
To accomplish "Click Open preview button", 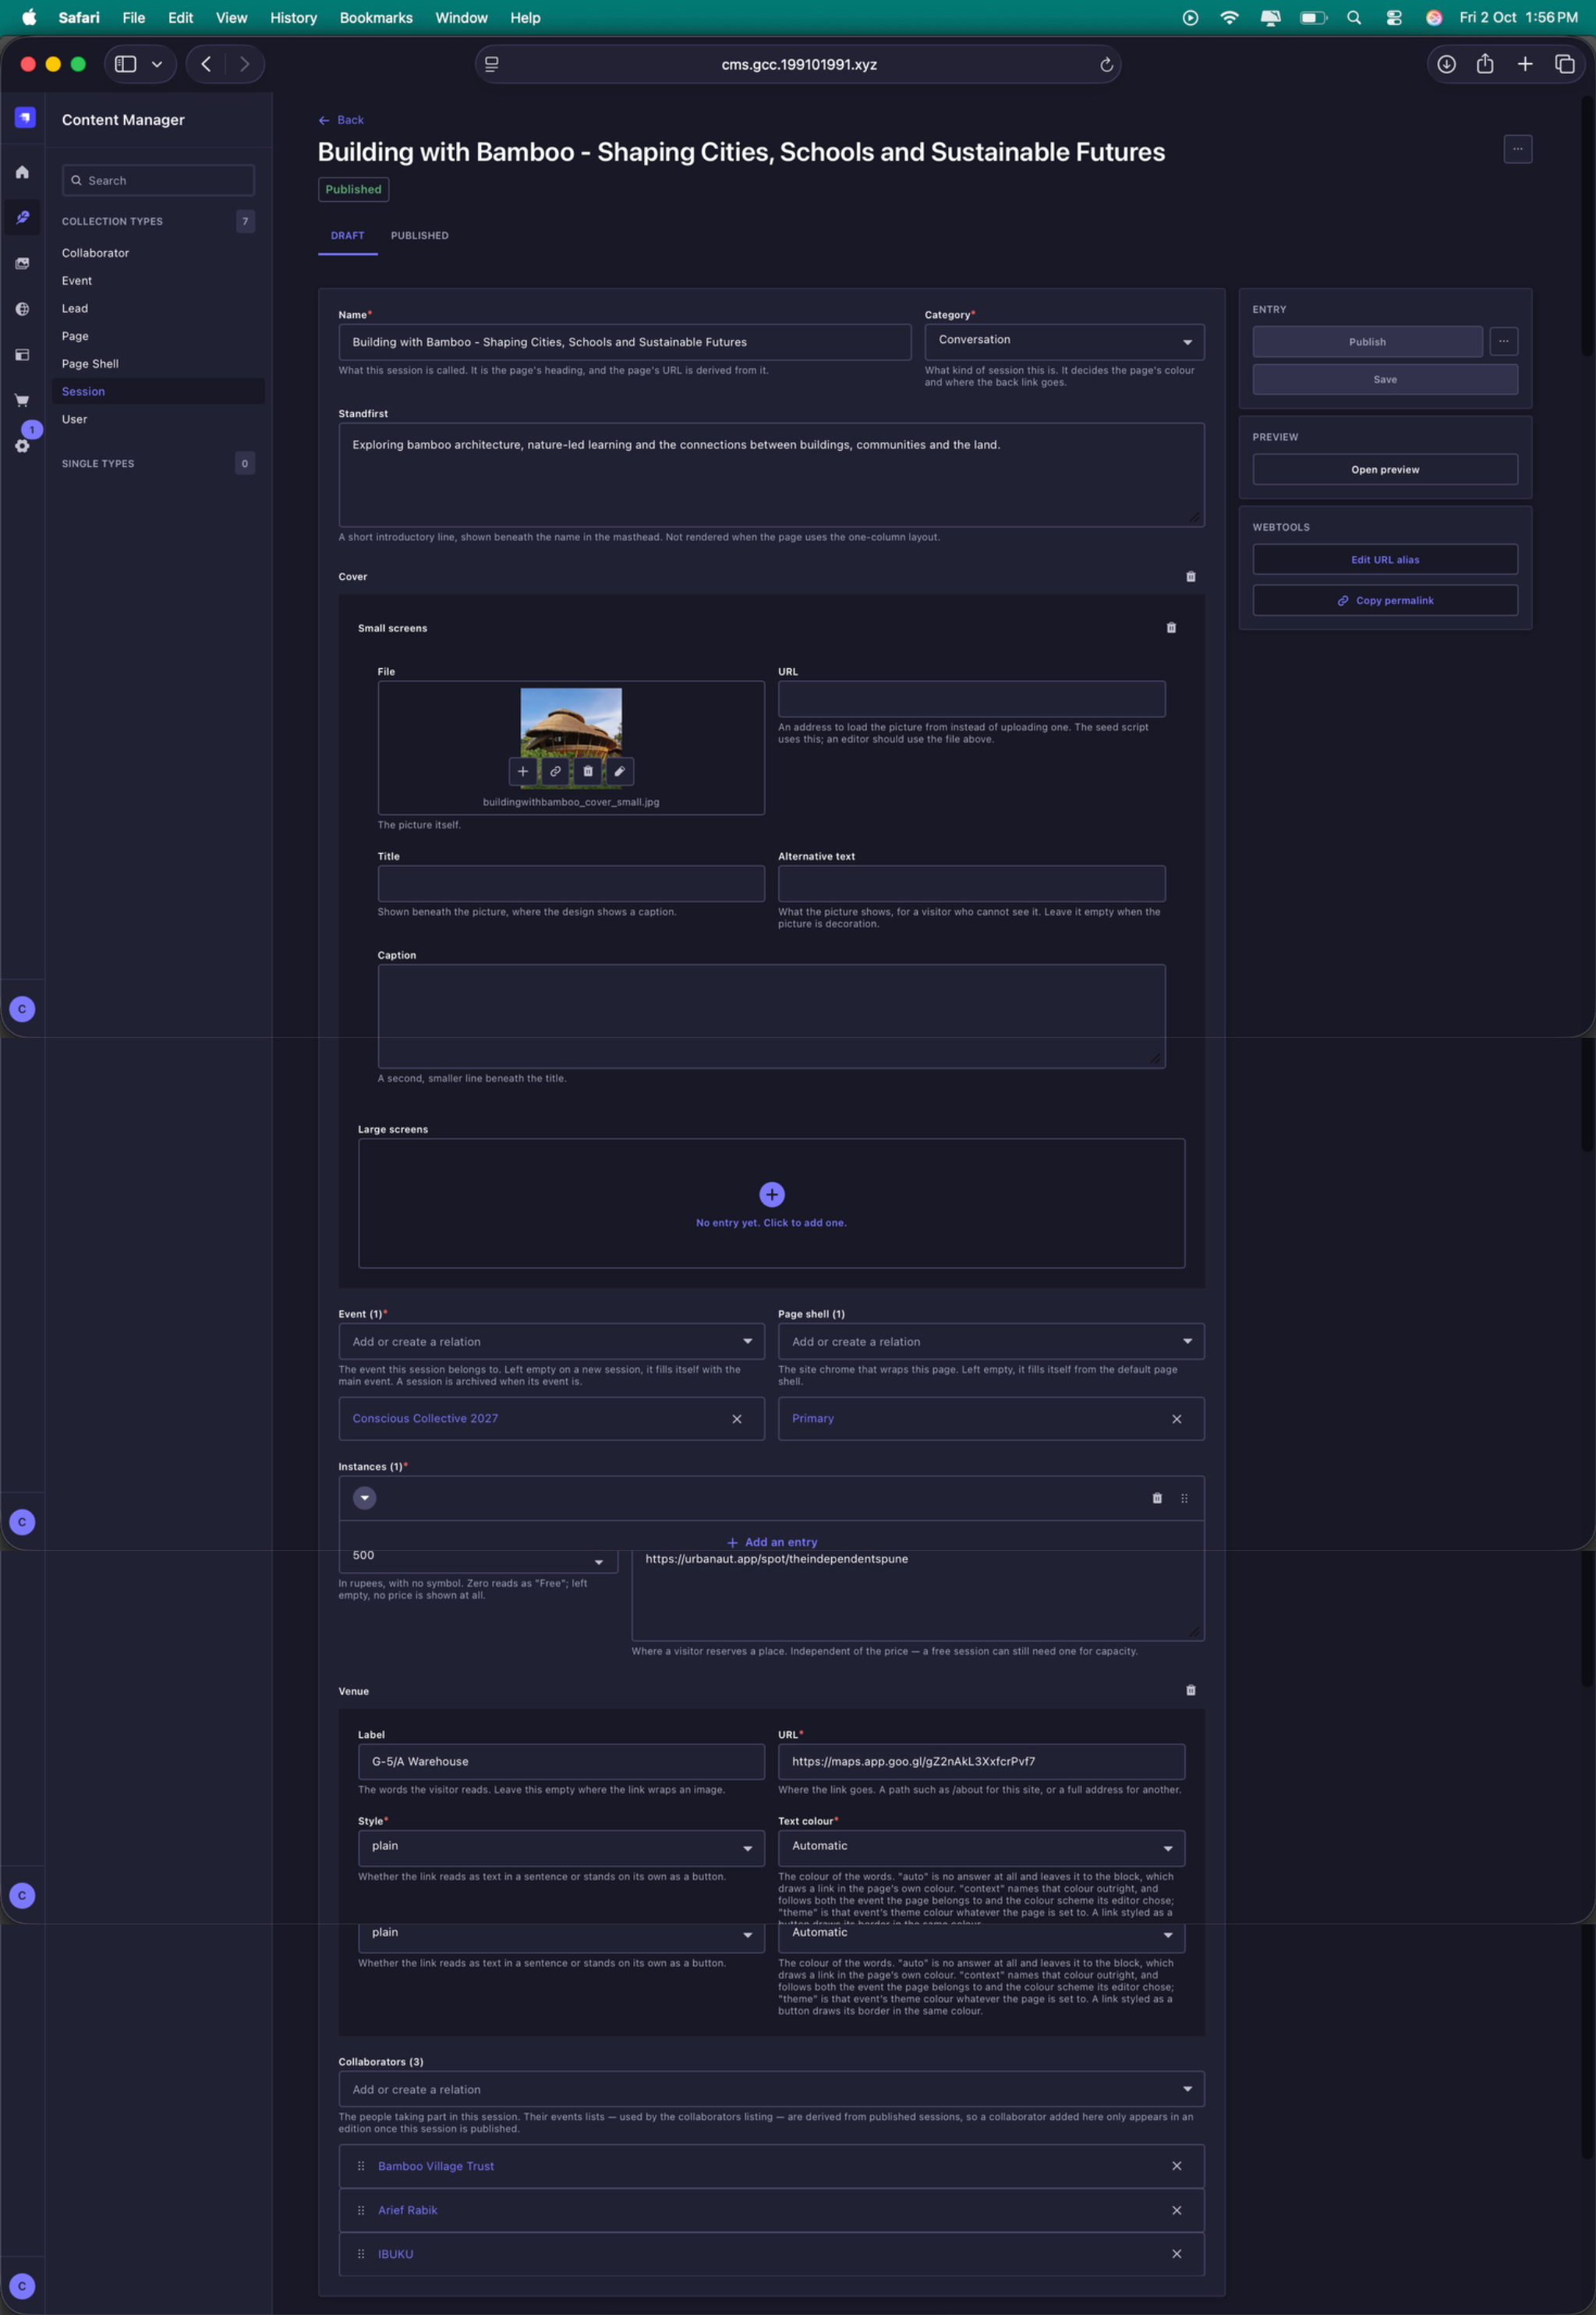I will [1385, 470].
